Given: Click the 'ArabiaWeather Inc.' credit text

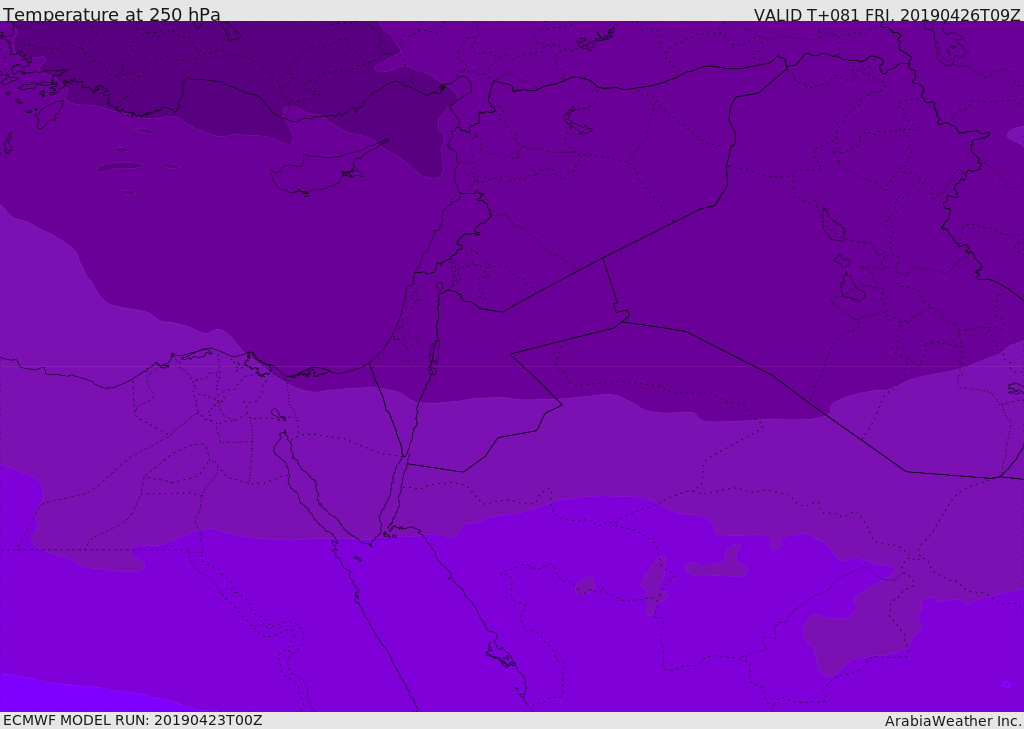Looking at the screenshot, I should [952, 721].
